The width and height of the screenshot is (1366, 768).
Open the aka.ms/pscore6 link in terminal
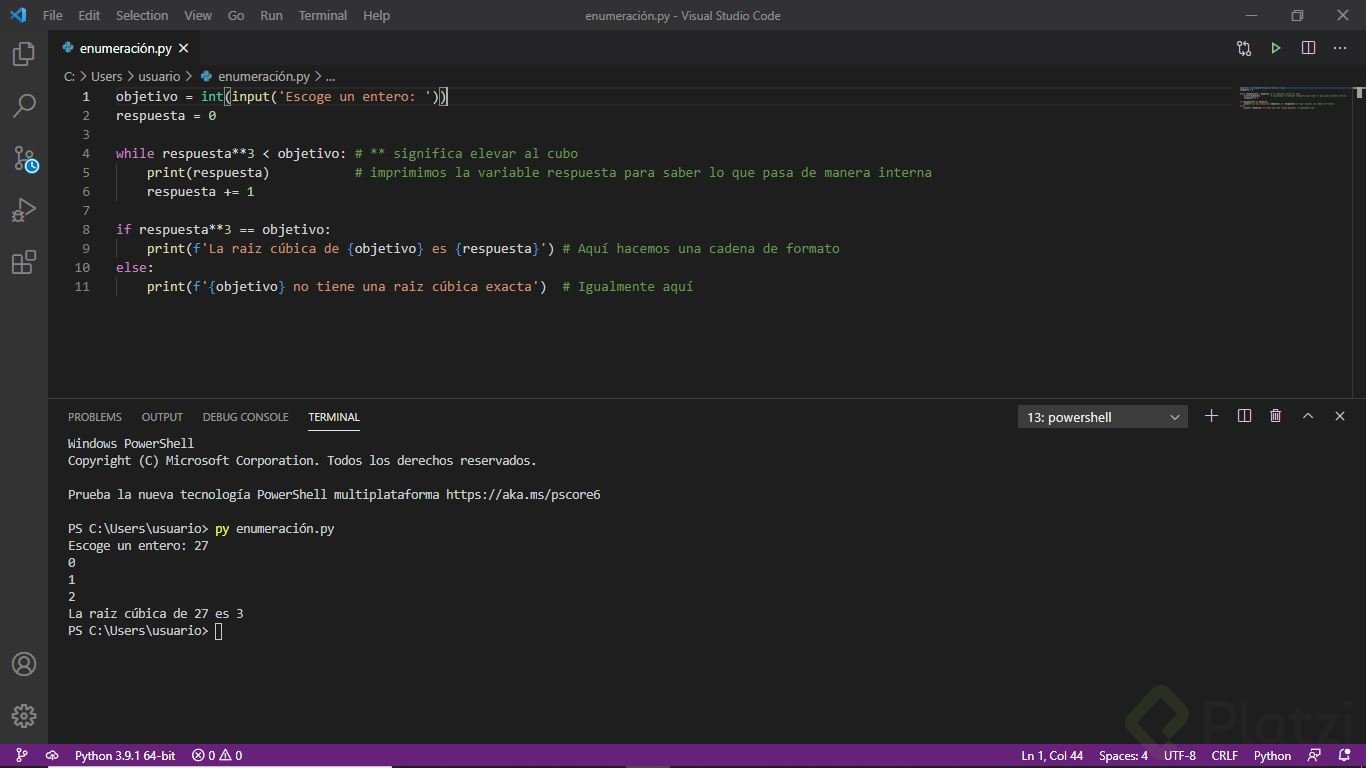523,495
